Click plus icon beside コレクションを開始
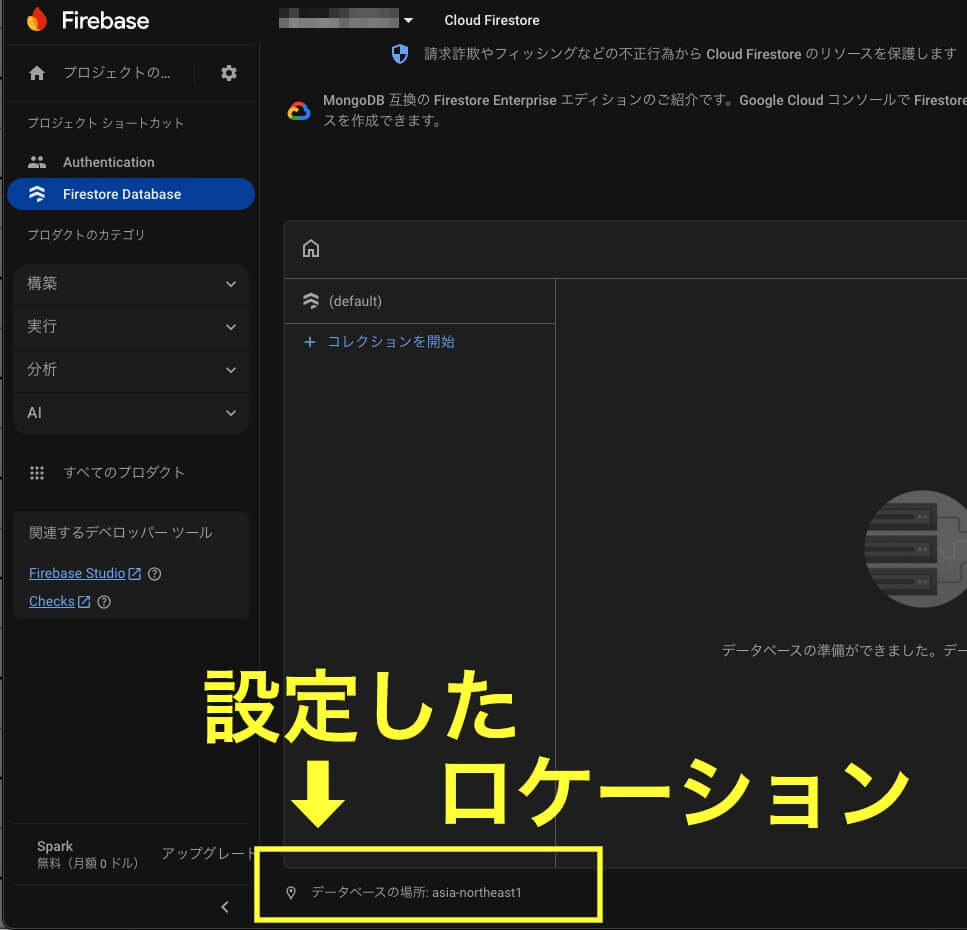The width and height of the screenshot is (967, 930). click(310, 342)
